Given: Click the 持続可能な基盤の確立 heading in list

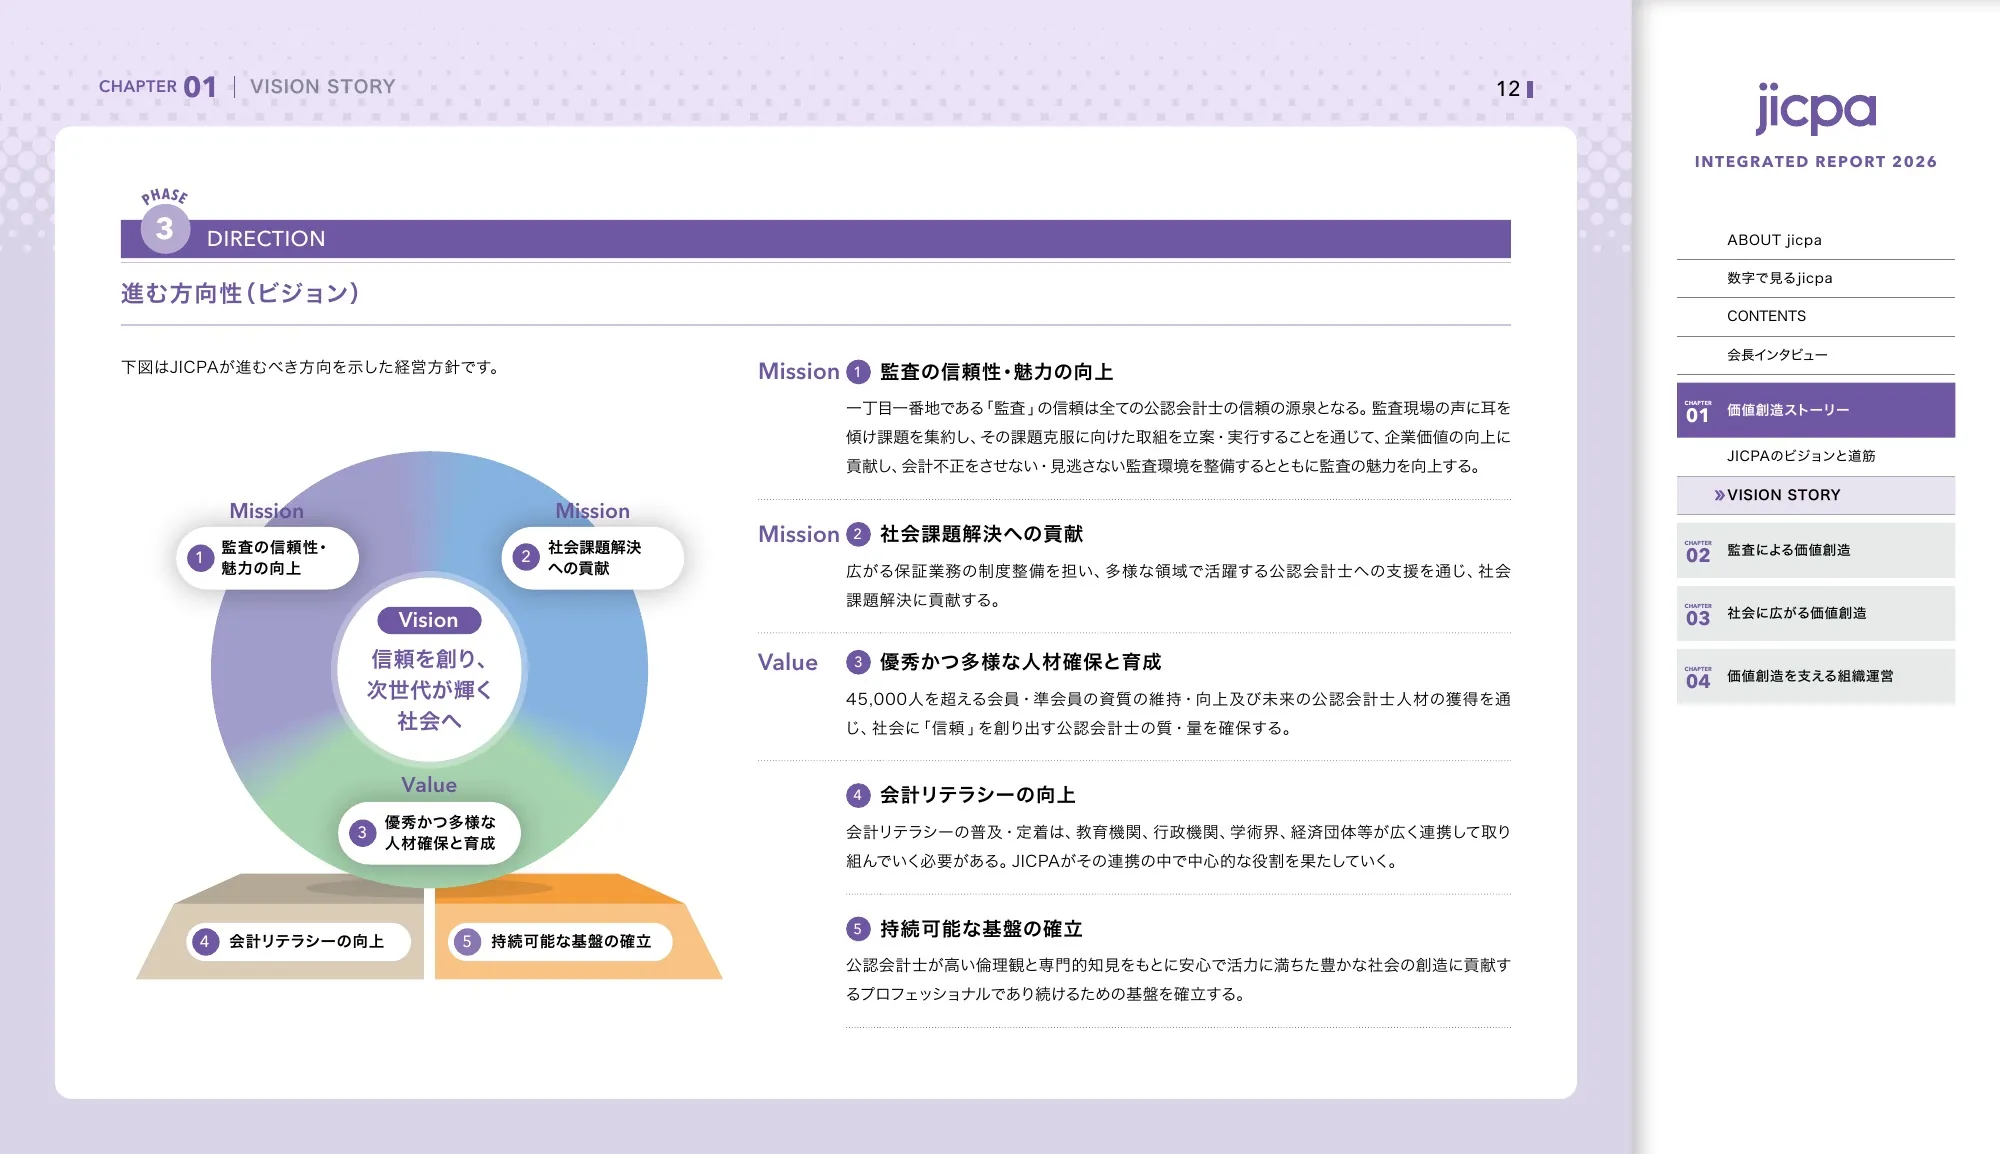Looking at the screenshot, I should pos(981,929).
